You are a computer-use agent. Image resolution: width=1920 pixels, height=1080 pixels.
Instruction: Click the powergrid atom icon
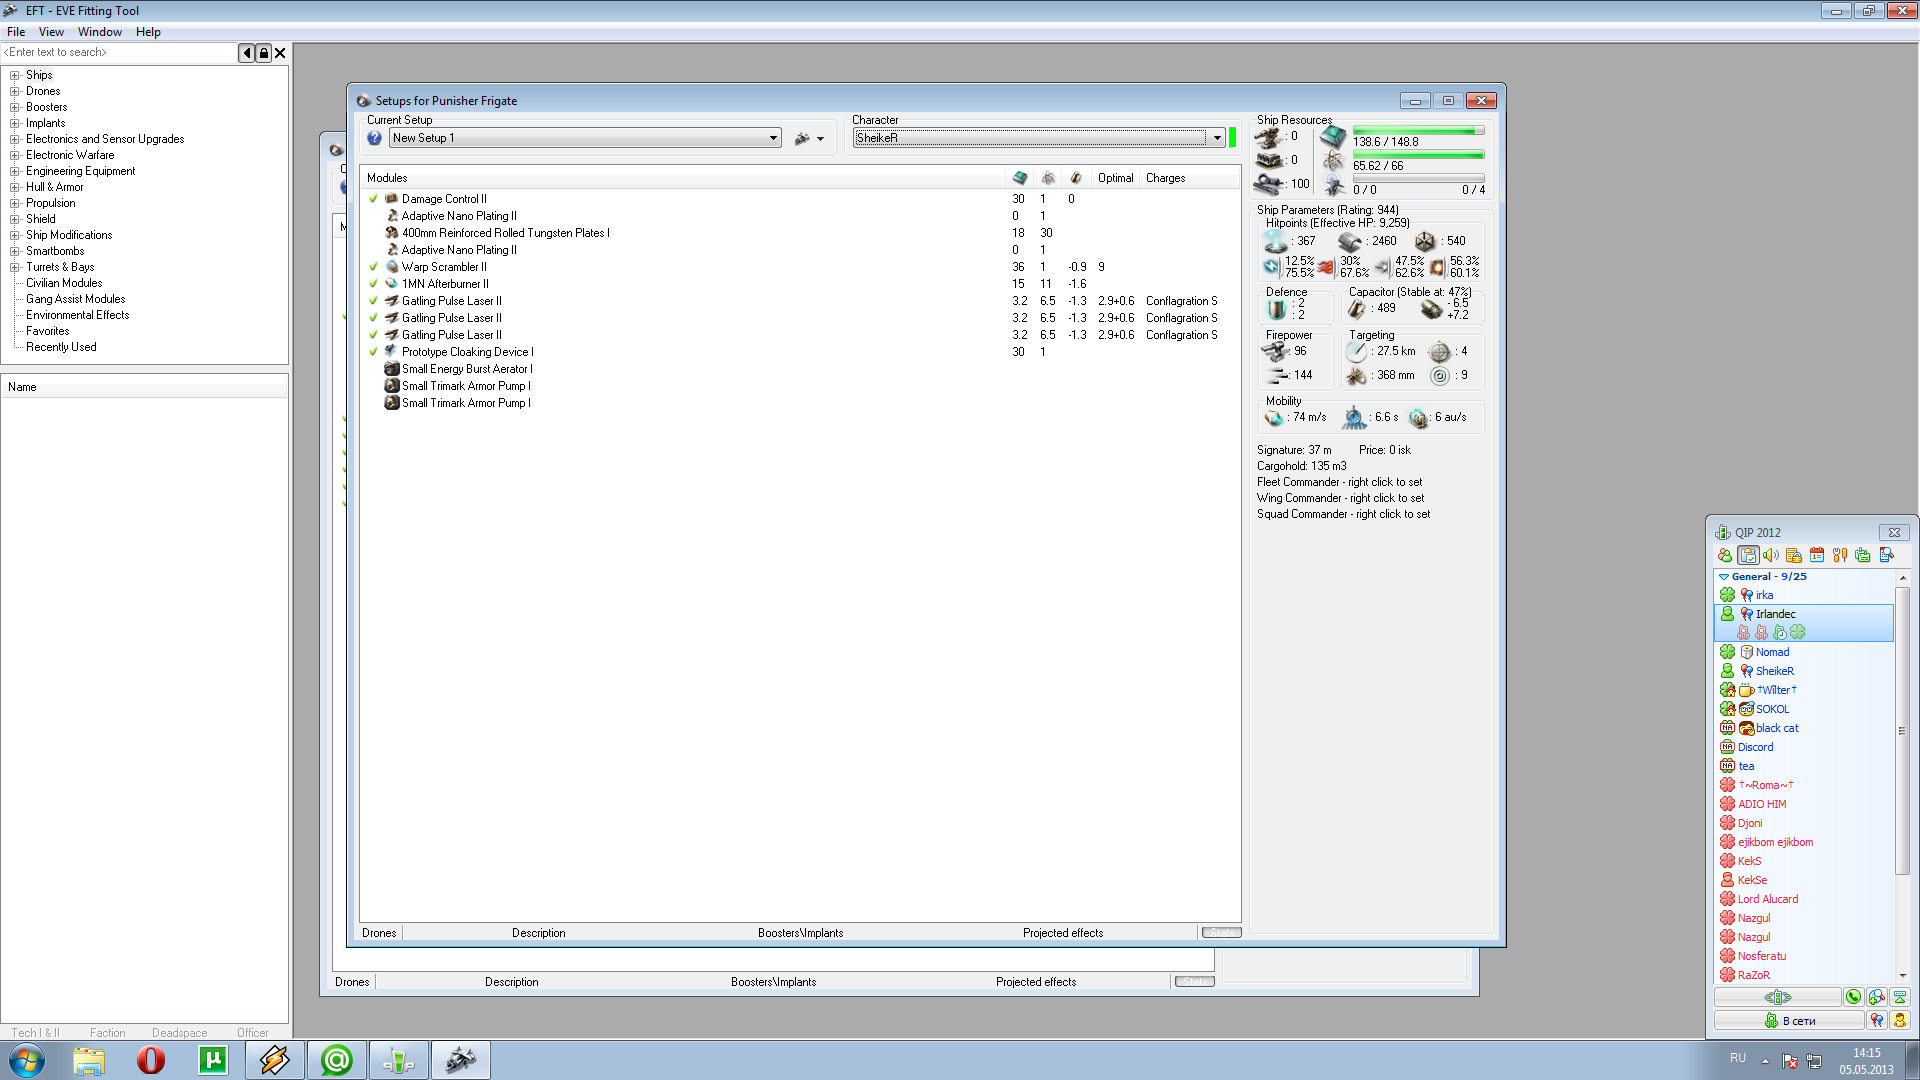[1333, 161]
